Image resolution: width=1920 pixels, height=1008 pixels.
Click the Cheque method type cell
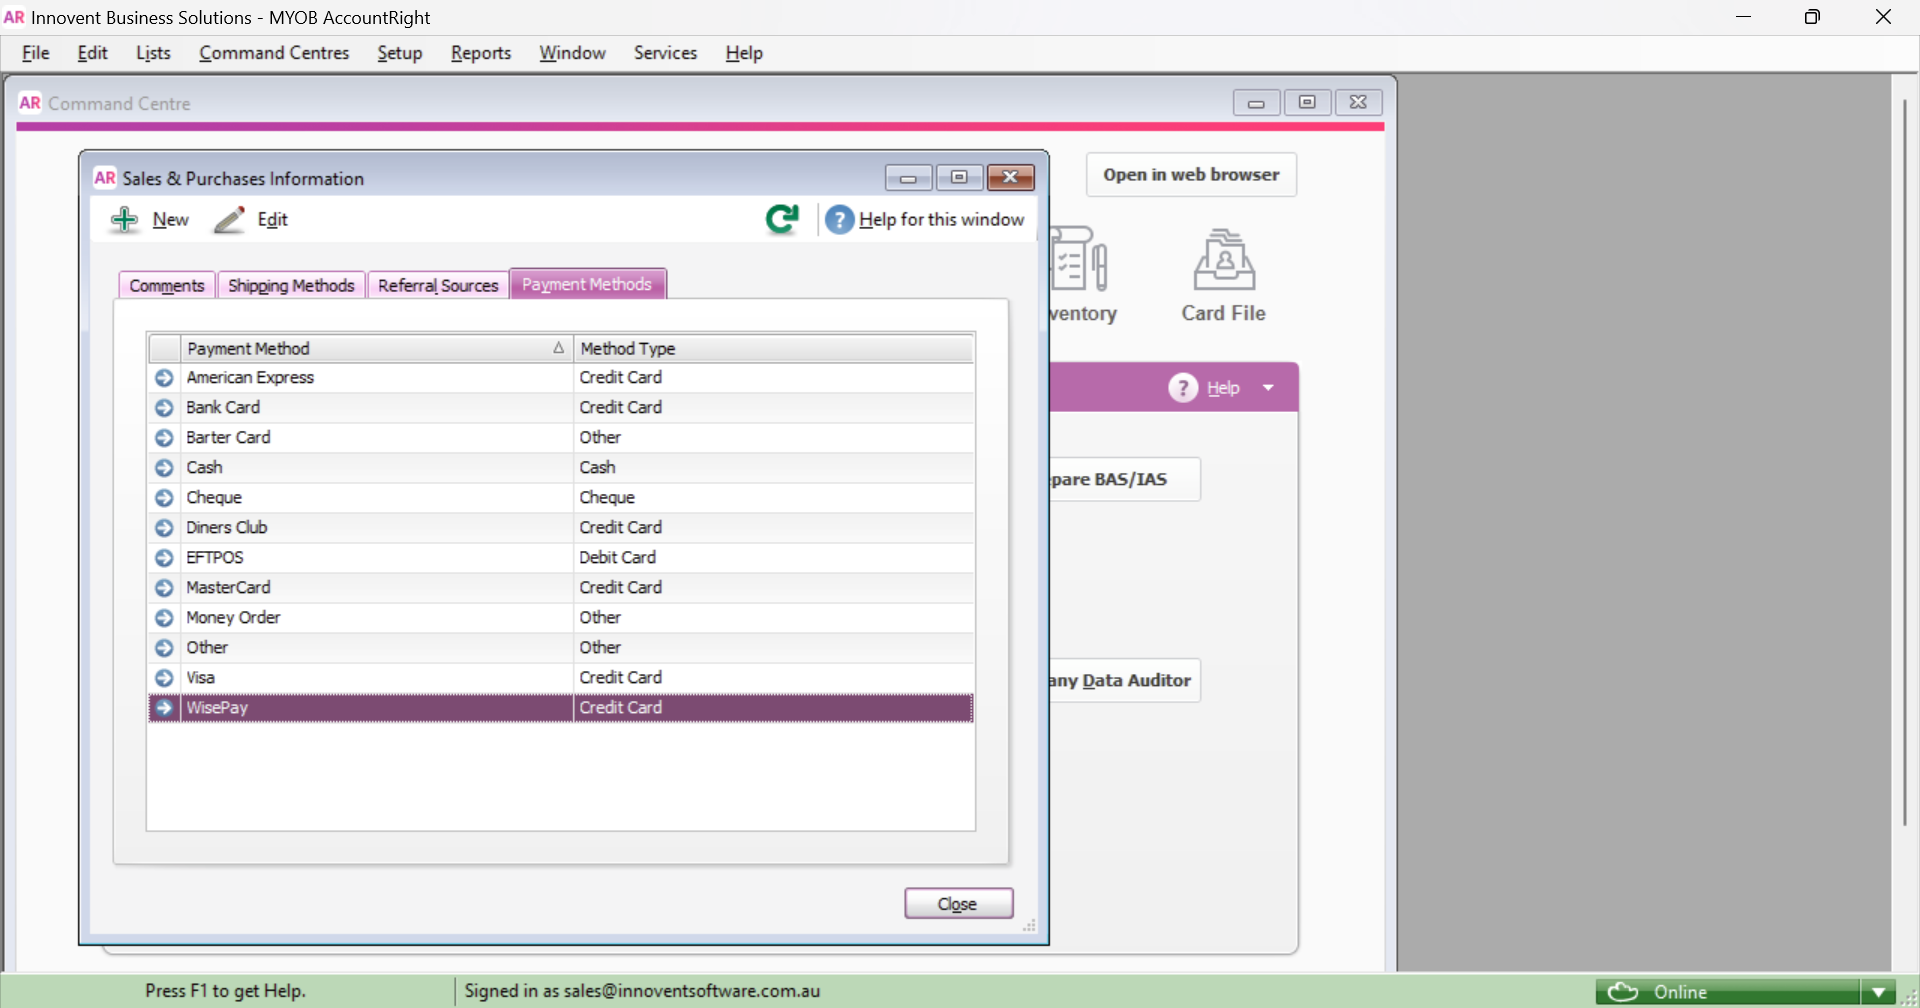click(x=773, y=498)
